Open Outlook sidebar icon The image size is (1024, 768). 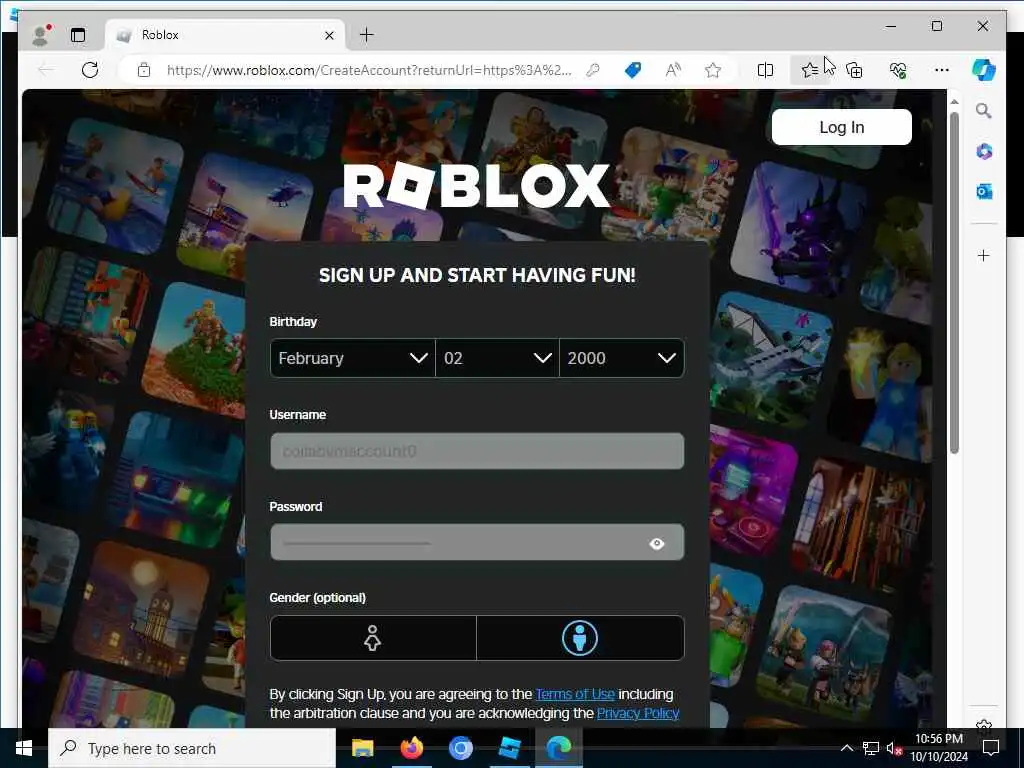pos(984,191)
